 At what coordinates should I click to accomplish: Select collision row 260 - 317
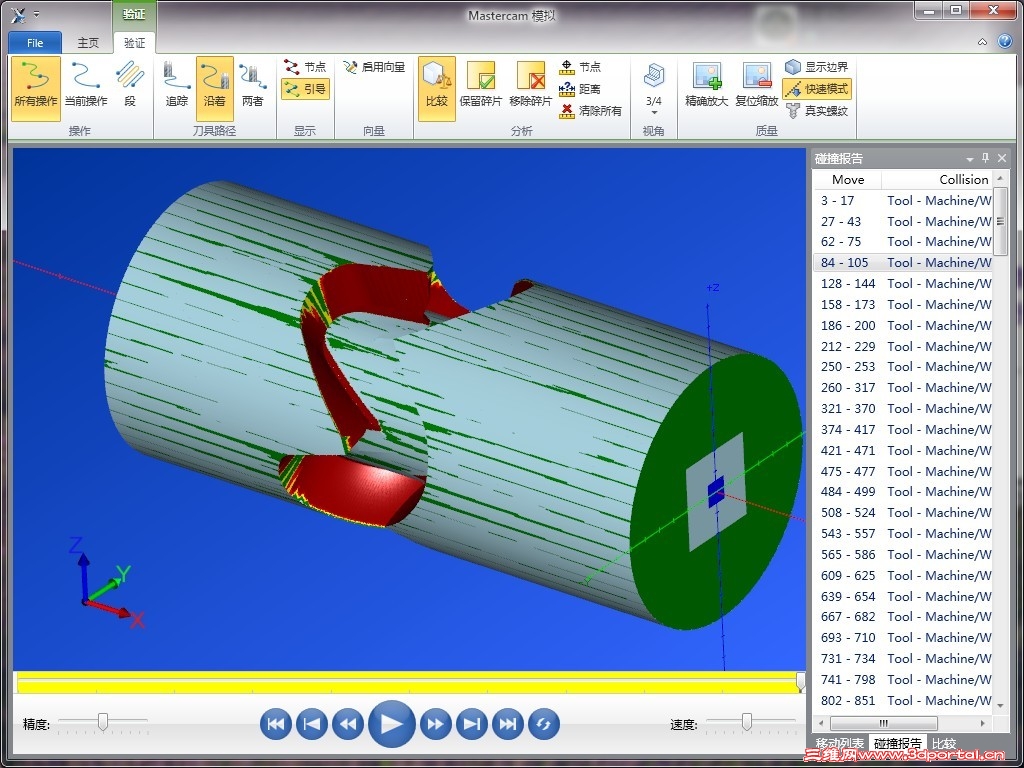[x=903, y=388]
